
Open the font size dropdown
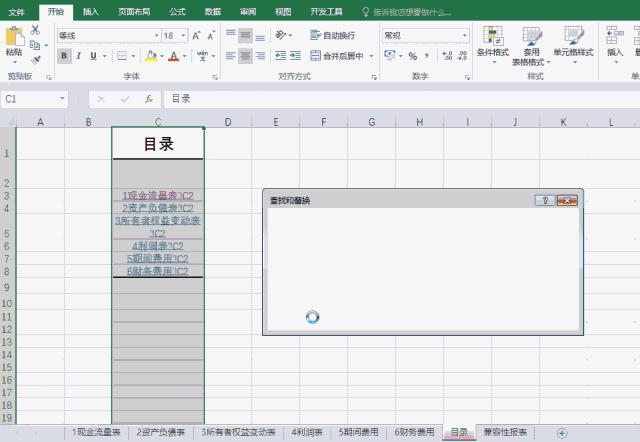click(x=183, y=36)
